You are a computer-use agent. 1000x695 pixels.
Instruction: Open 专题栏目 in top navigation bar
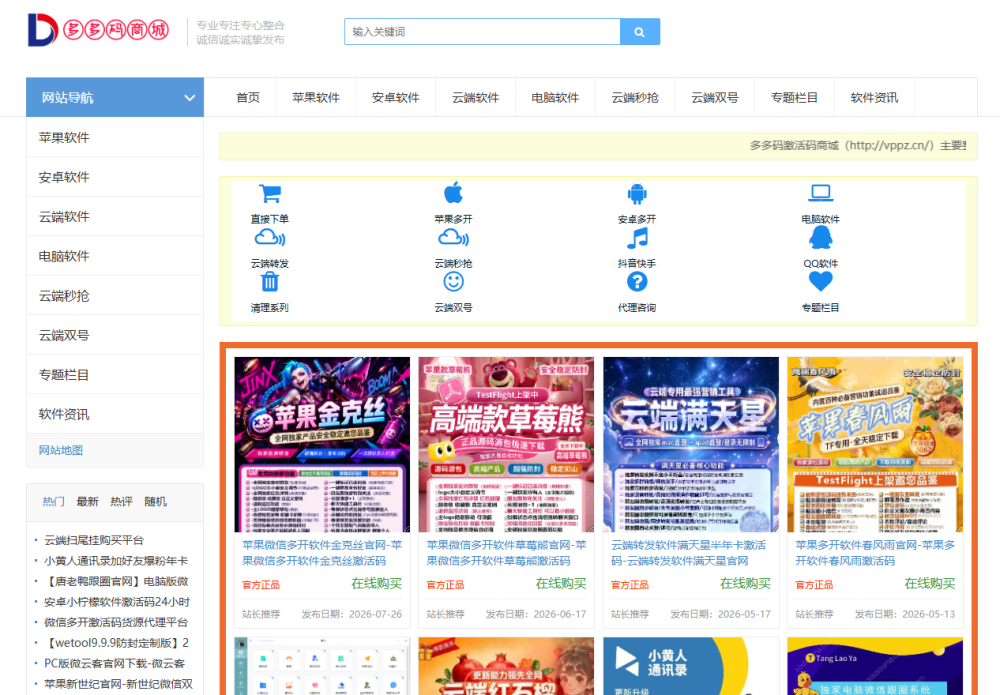(794, 98)
